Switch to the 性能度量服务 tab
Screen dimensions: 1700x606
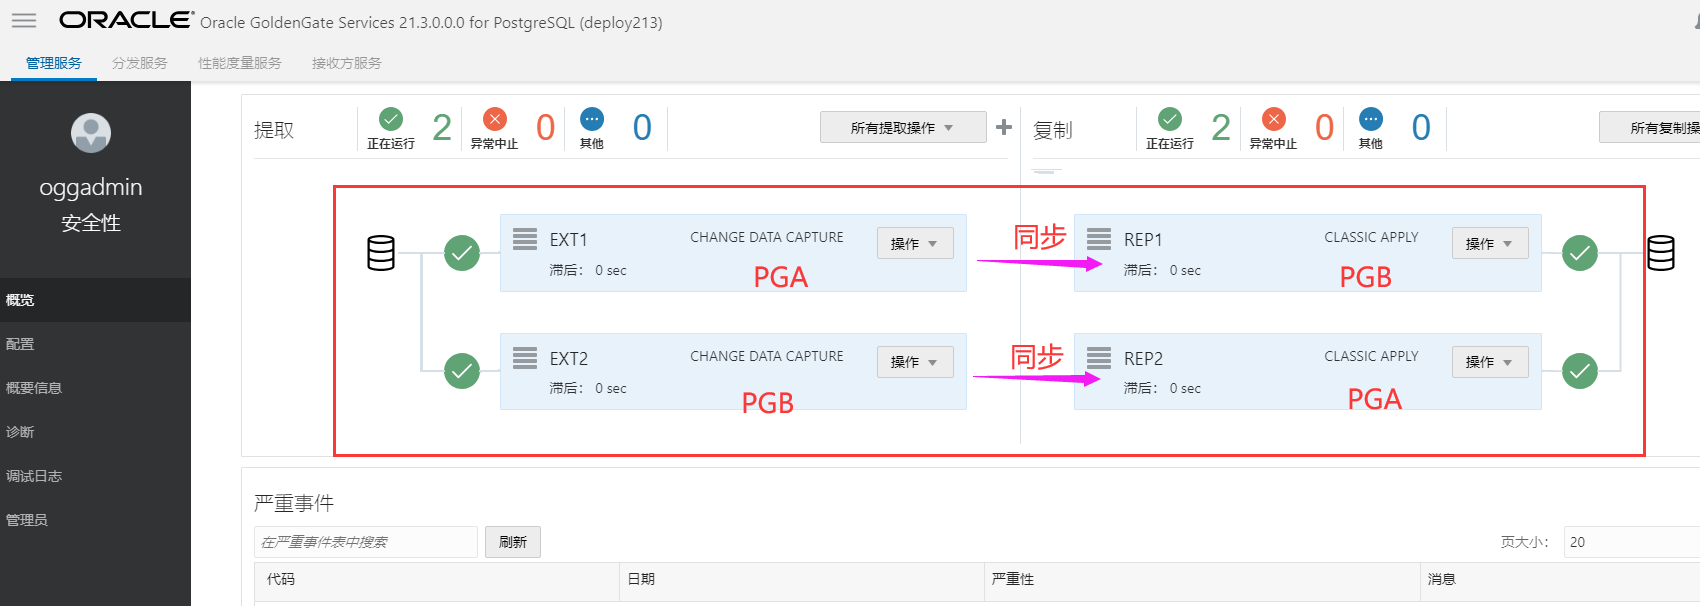pos(240,63)
